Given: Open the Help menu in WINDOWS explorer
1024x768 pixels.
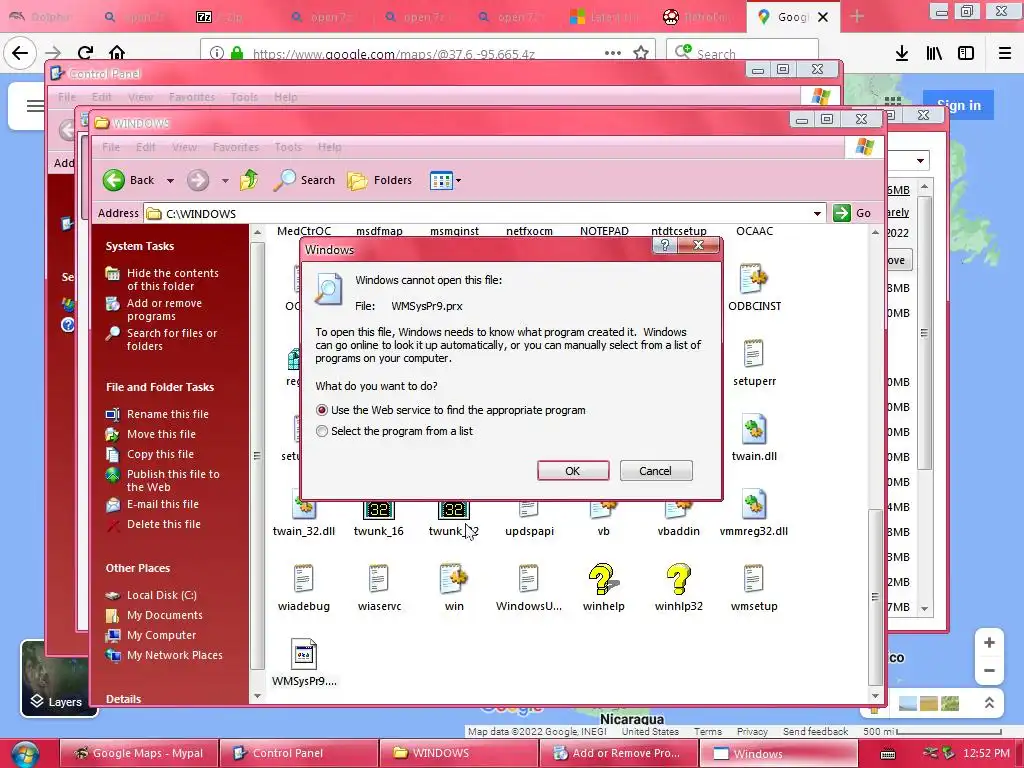Looking at the screenshot, I should point(330,147).
